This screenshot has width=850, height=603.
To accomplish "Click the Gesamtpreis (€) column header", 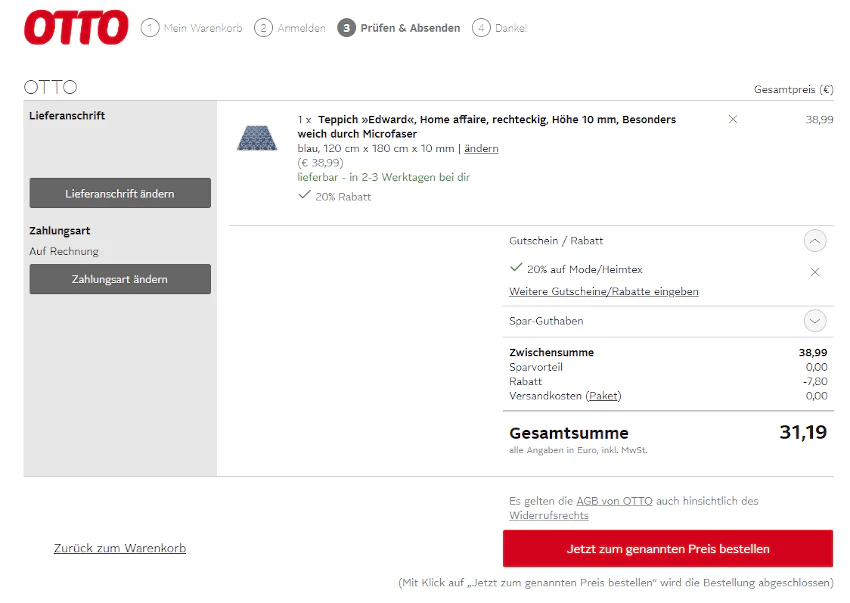I will [794, 89].
